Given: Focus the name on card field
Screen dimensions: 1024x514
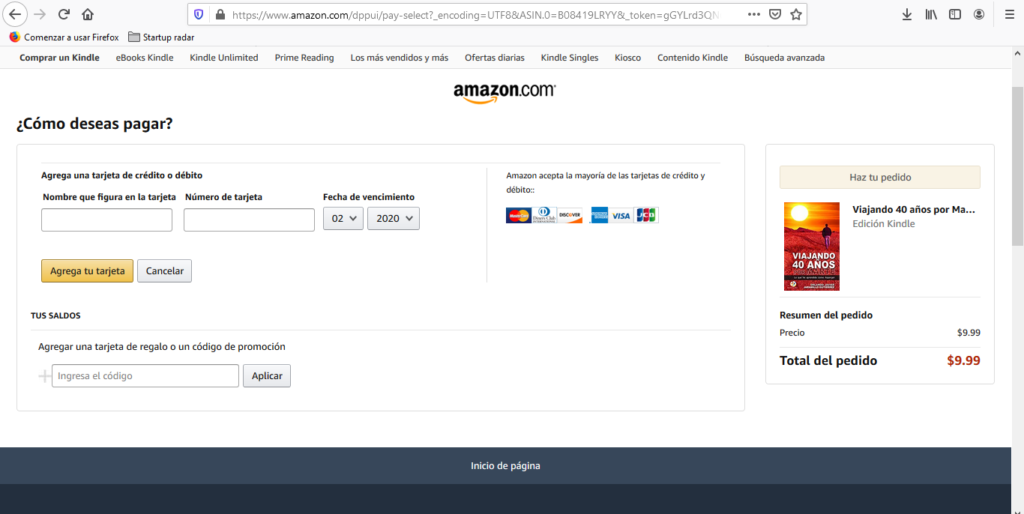Looking at the screenshot, I should click(x=106, y=220).
